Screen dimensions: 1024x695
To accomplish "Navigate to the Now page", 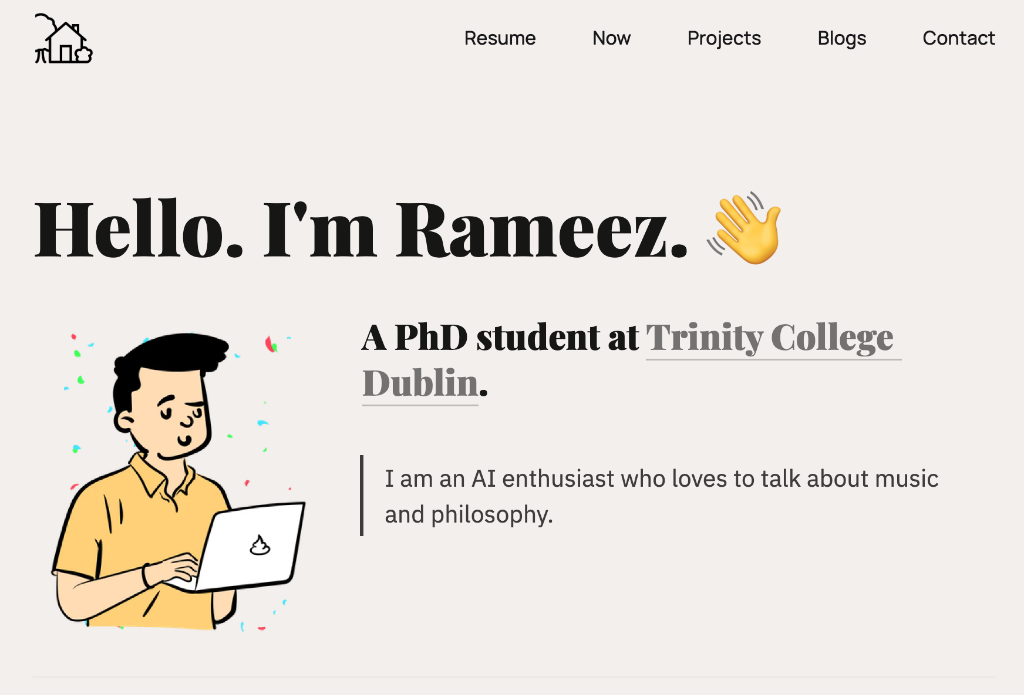I will [611, 38].
